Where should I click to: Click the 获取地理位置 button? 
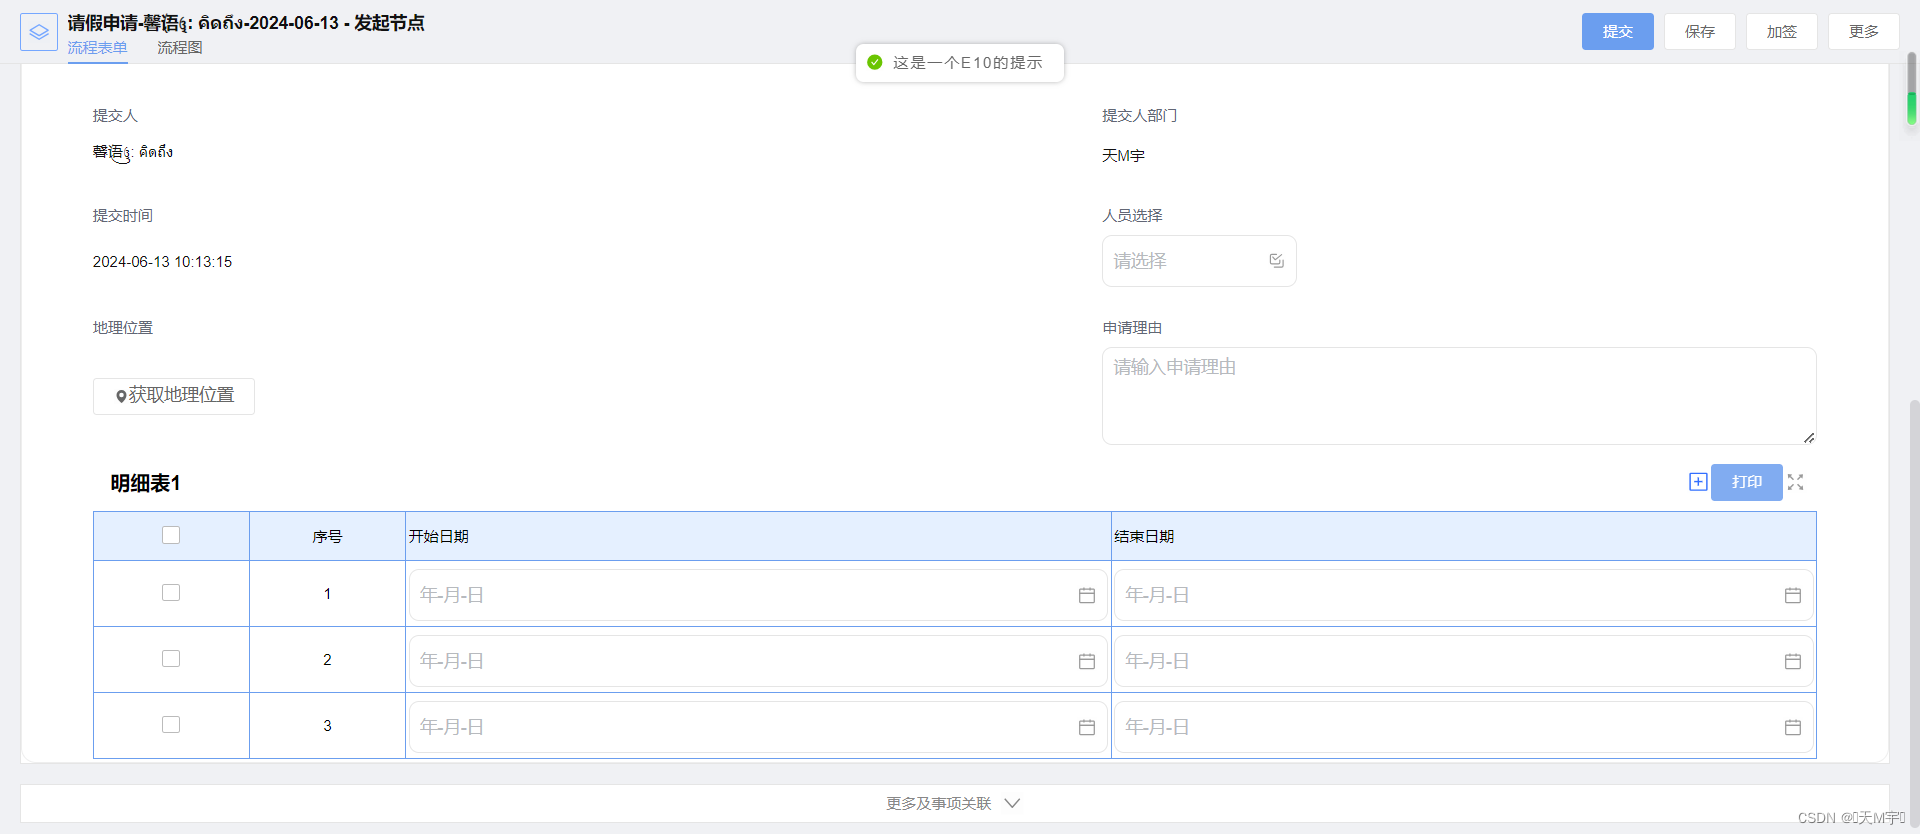(174, 396)
